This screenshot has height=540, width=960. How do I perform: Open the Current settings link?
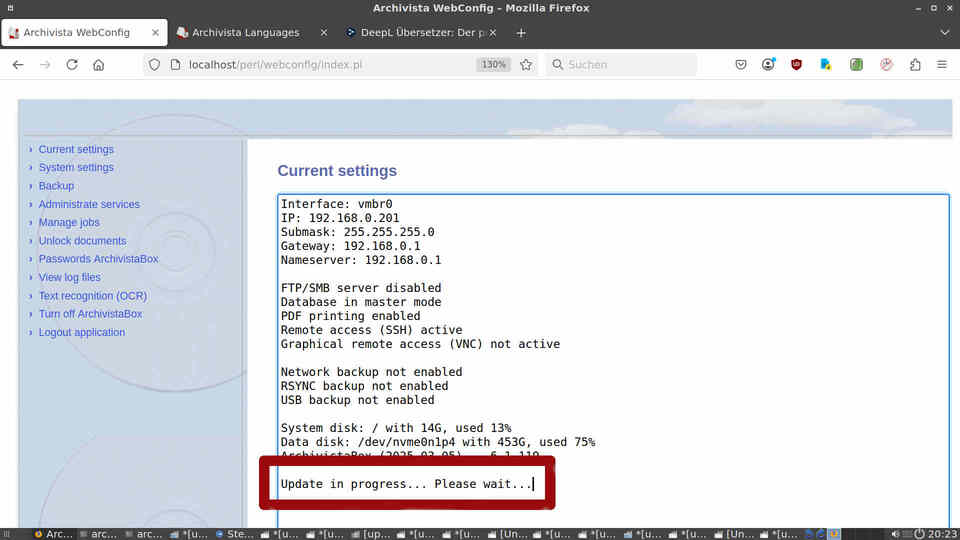tap(77, 149)
